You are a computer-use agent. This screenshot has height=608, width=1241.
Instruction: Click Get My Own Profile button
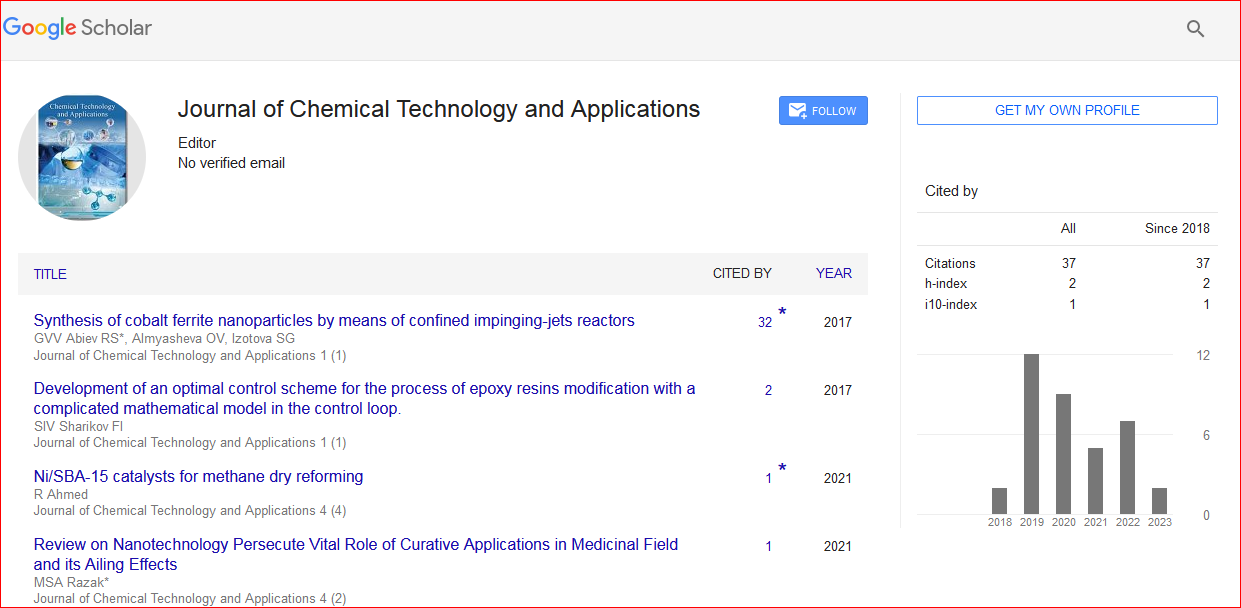[x=1066, y=111]
